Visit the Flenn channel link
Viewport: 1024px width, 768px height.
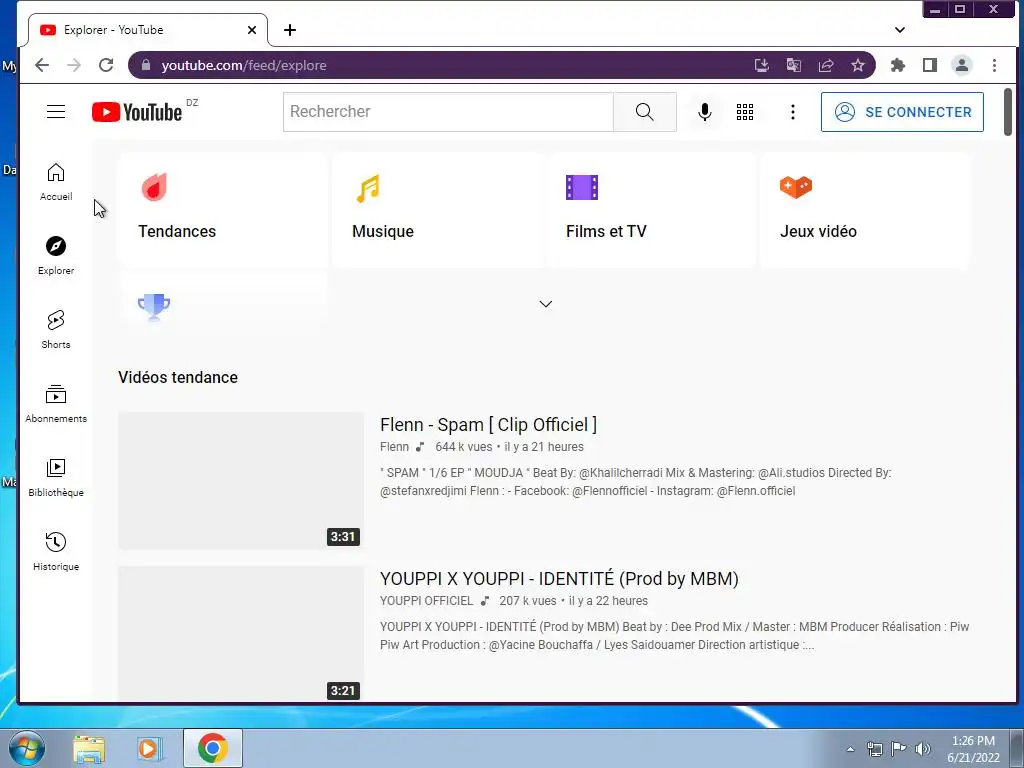click(394, 447)
